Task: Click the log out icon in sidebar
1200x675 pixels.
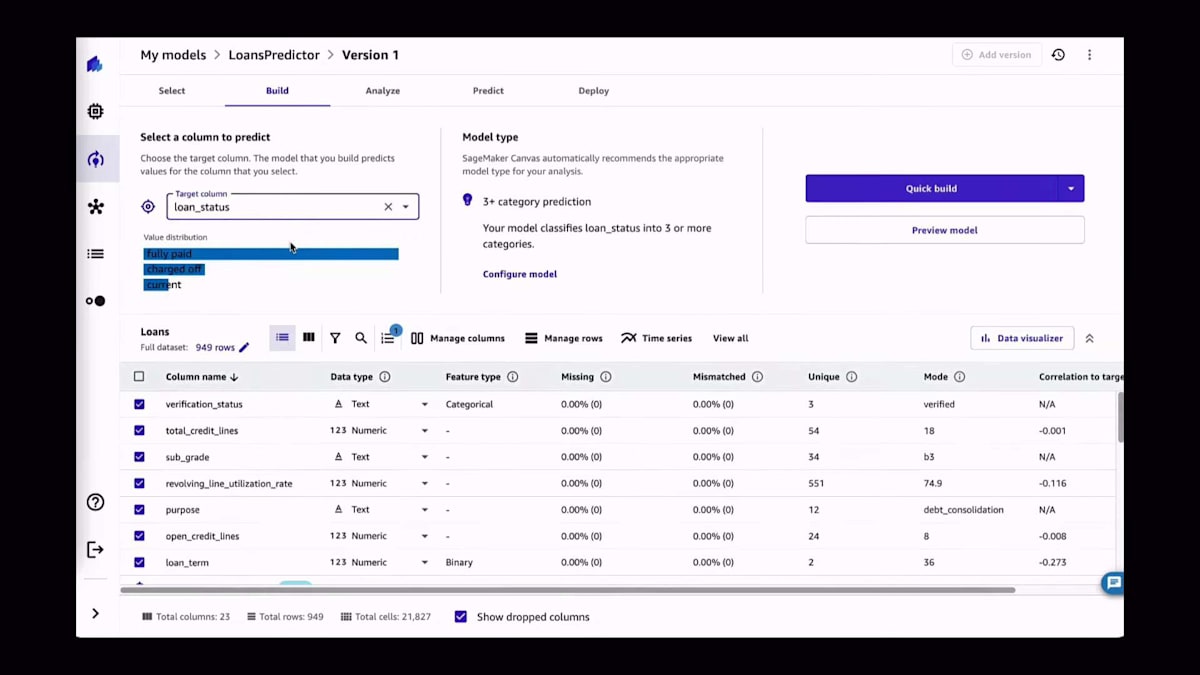Action: (x=95, y=549)
